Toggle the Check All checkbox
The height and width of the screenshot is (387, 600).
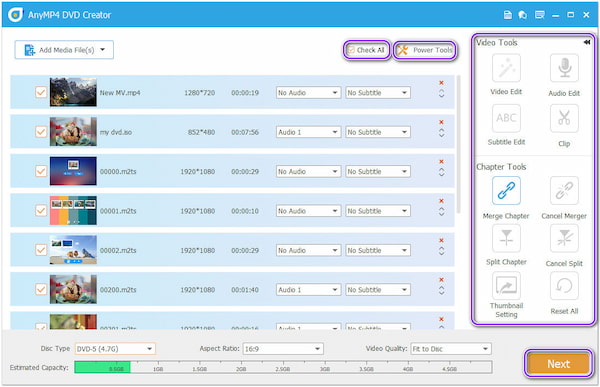point(351,50)
